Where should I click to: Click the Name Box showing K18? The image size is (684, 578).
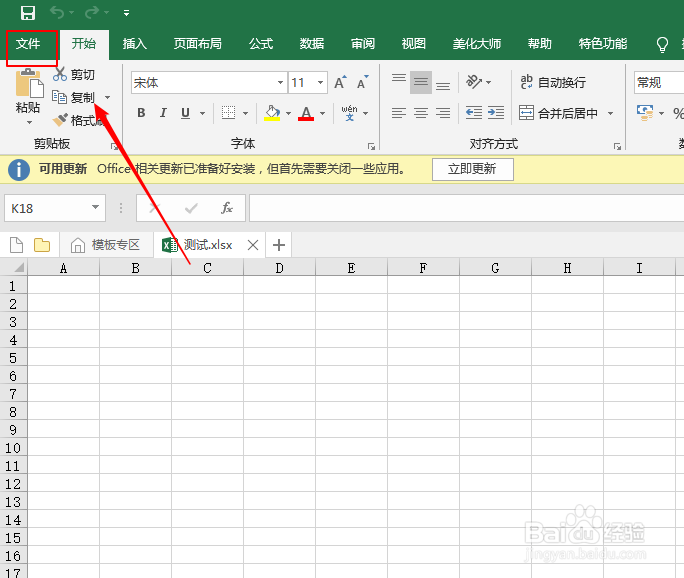point(55,208)
